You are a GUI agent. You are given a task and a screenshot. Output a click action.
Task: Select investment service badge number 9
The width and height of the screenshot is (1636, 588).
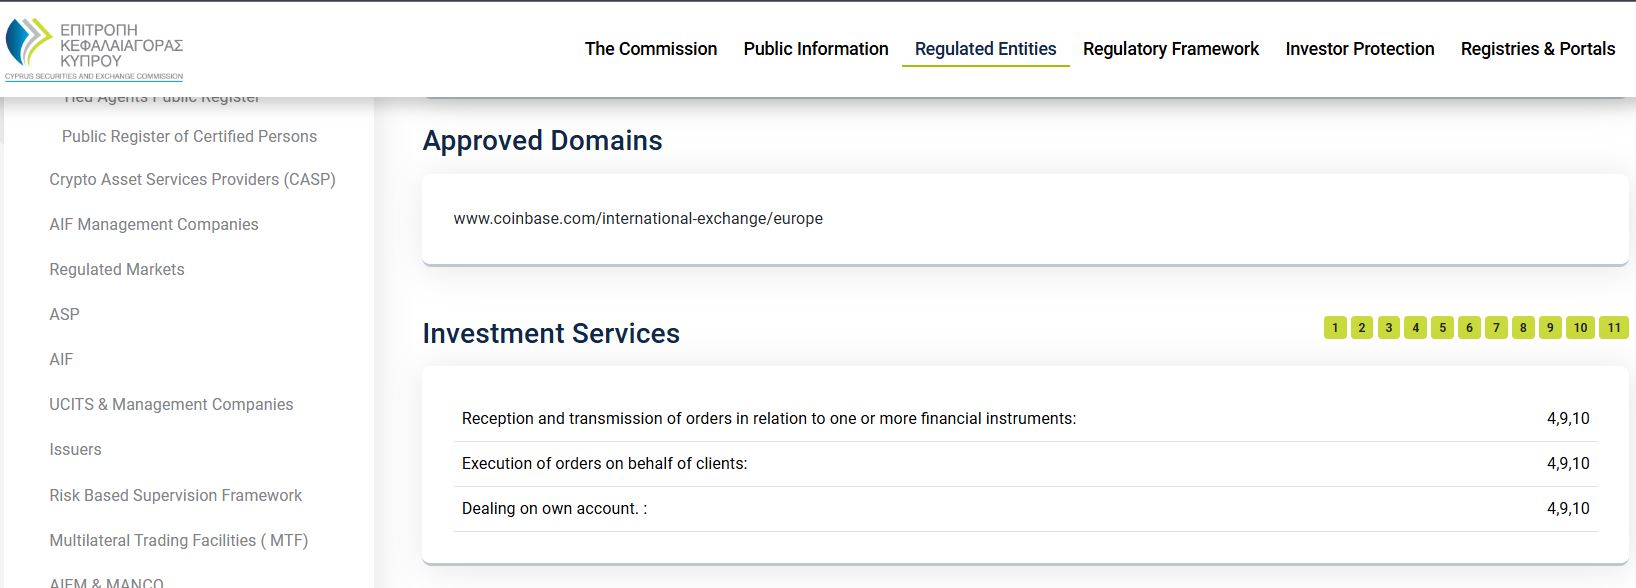1551,327
